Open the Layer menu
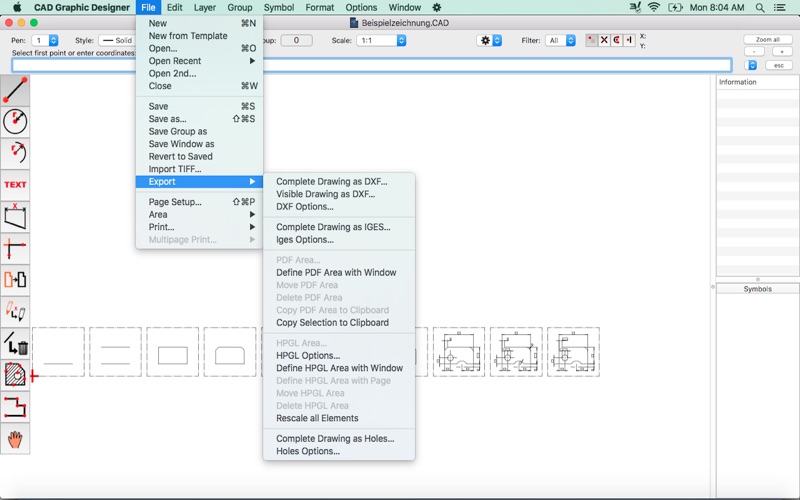 click(x=205, y=8)
